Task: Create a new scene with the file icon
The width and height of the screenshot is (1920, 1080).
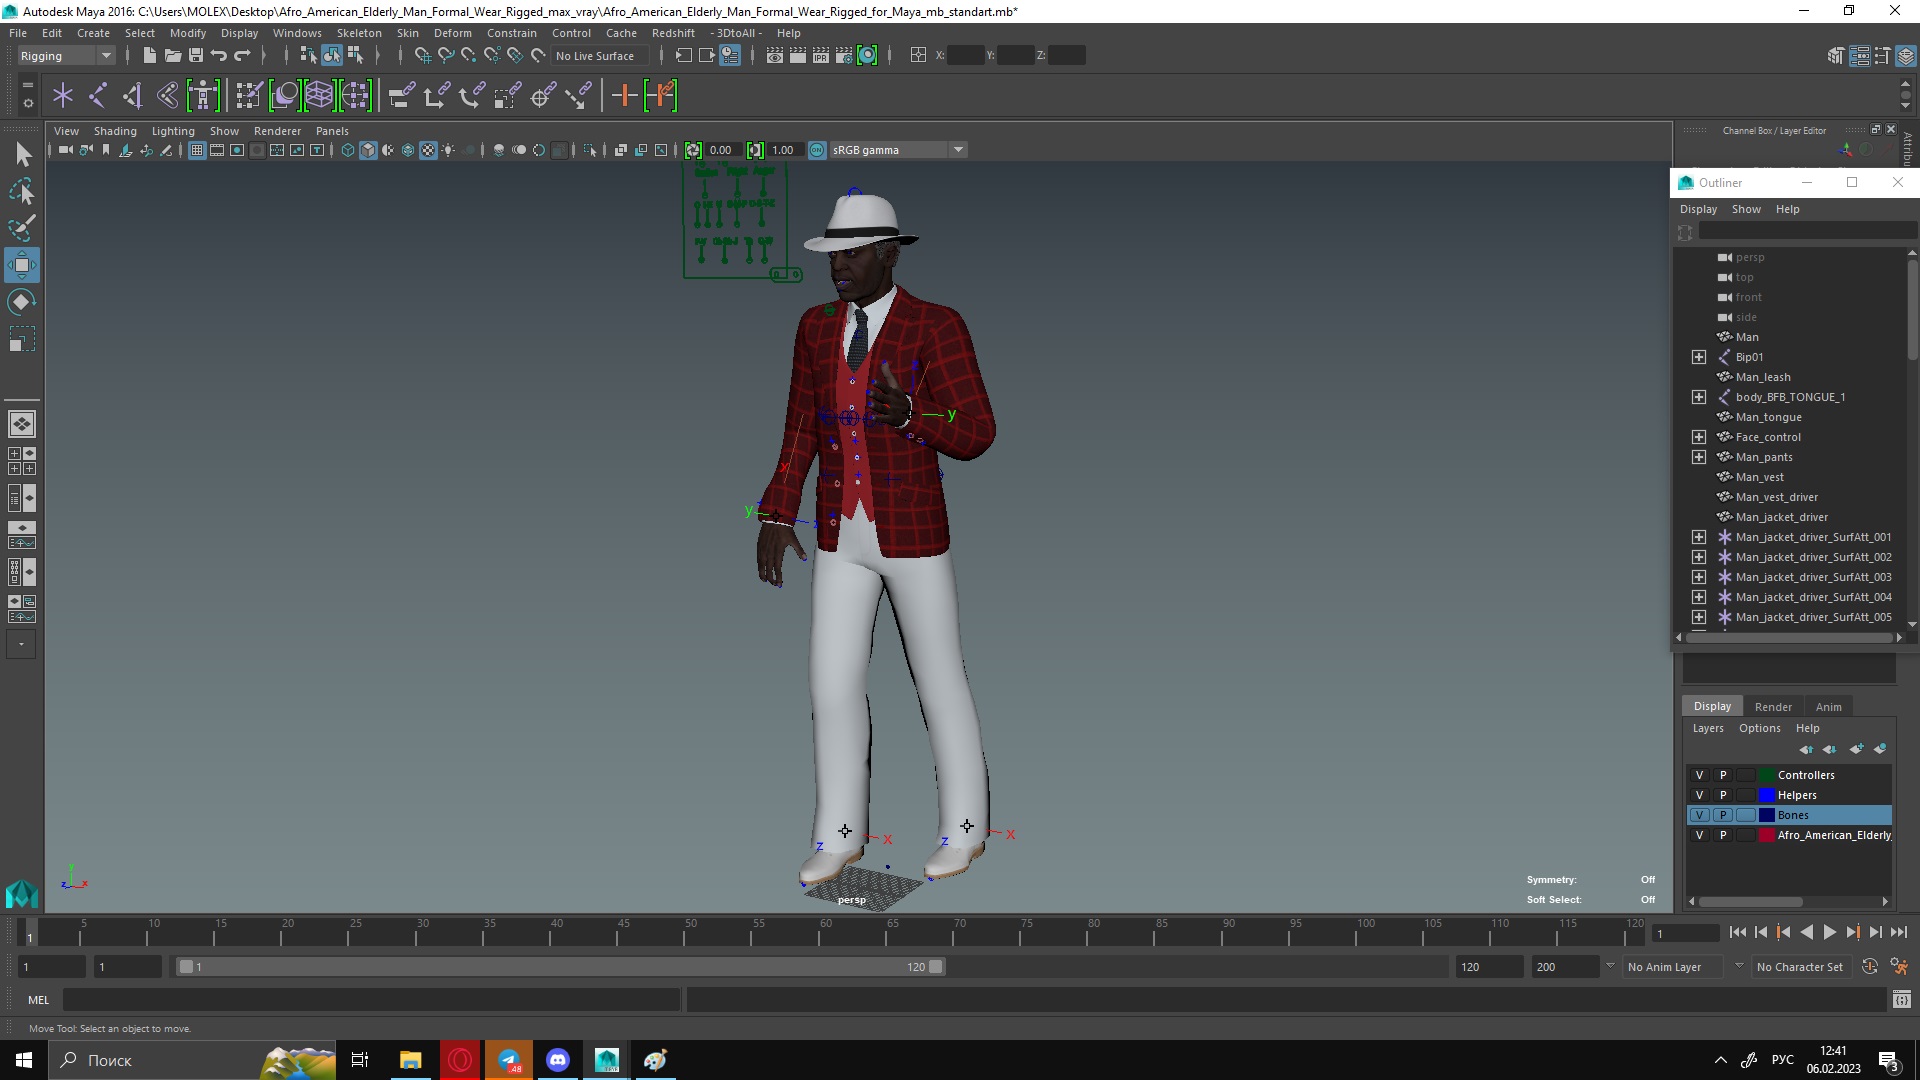Action: [149, 56]
